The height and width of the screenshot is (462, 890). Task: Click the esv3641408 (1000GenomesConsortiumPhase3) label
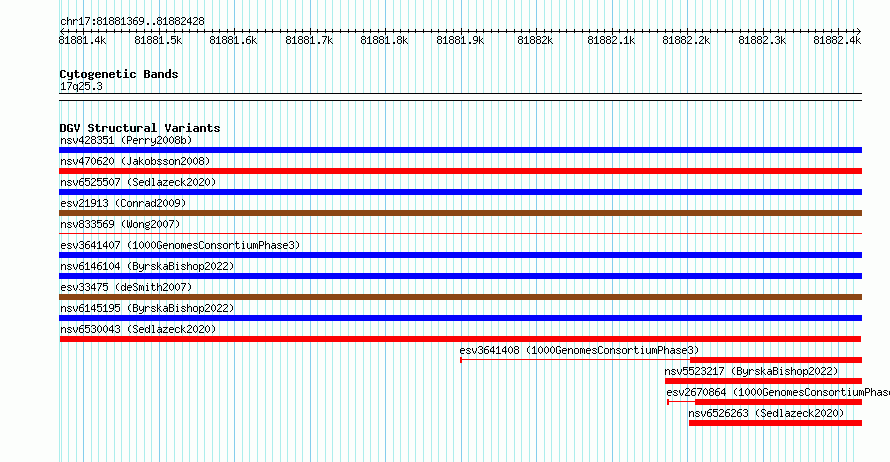point(580,350)
